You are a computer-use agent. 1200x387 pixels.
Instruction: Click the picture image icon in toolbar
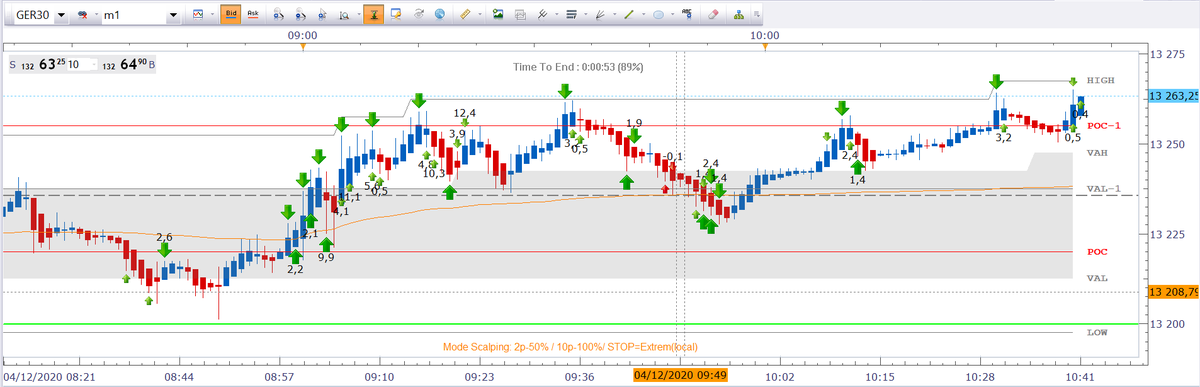[x=497, y=15]
